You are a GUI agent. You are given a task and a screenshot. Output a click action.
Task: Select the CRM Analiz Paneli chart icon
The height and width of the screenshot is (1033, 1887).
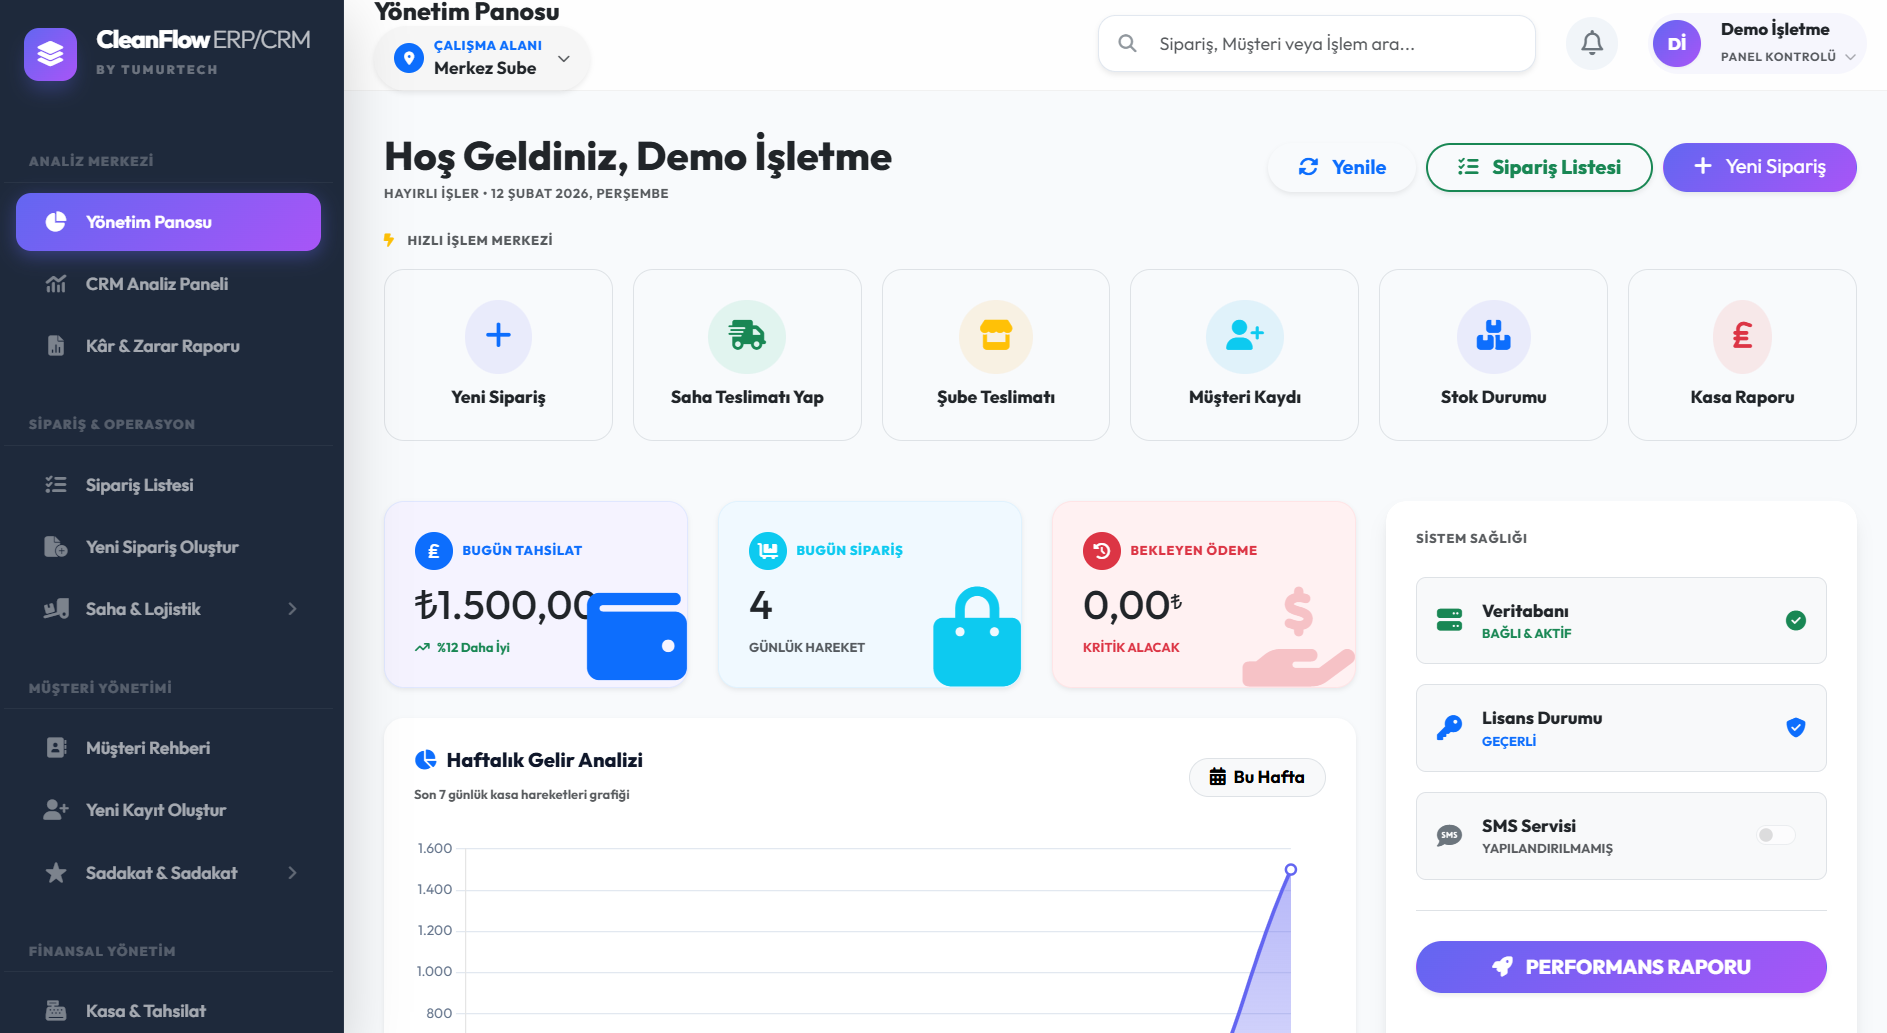55,284
